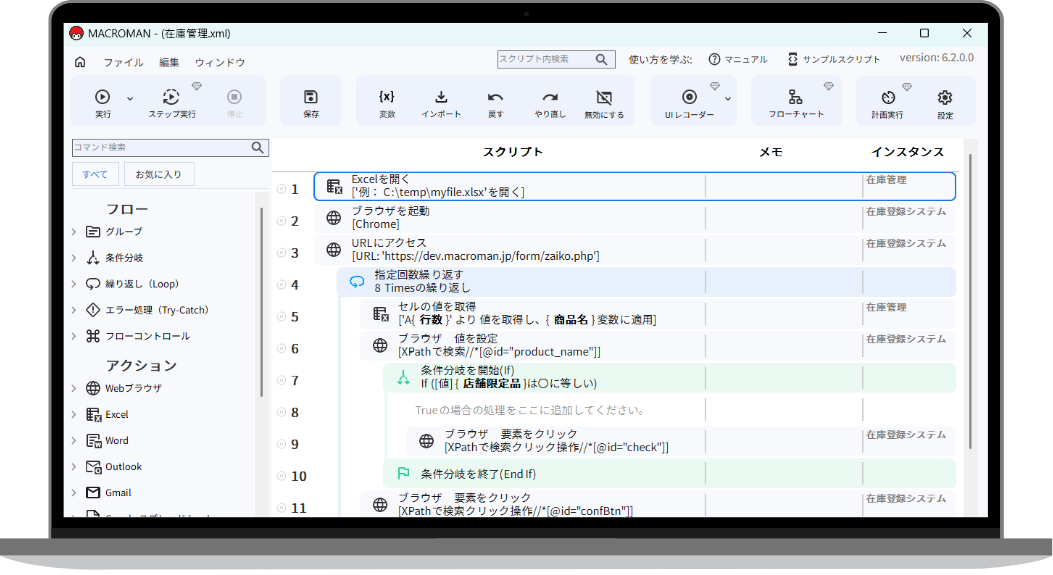Select script row ブラウザを起動 [Chrome]
Viewport: 1053px width, 575px height.
click(635, 218)
